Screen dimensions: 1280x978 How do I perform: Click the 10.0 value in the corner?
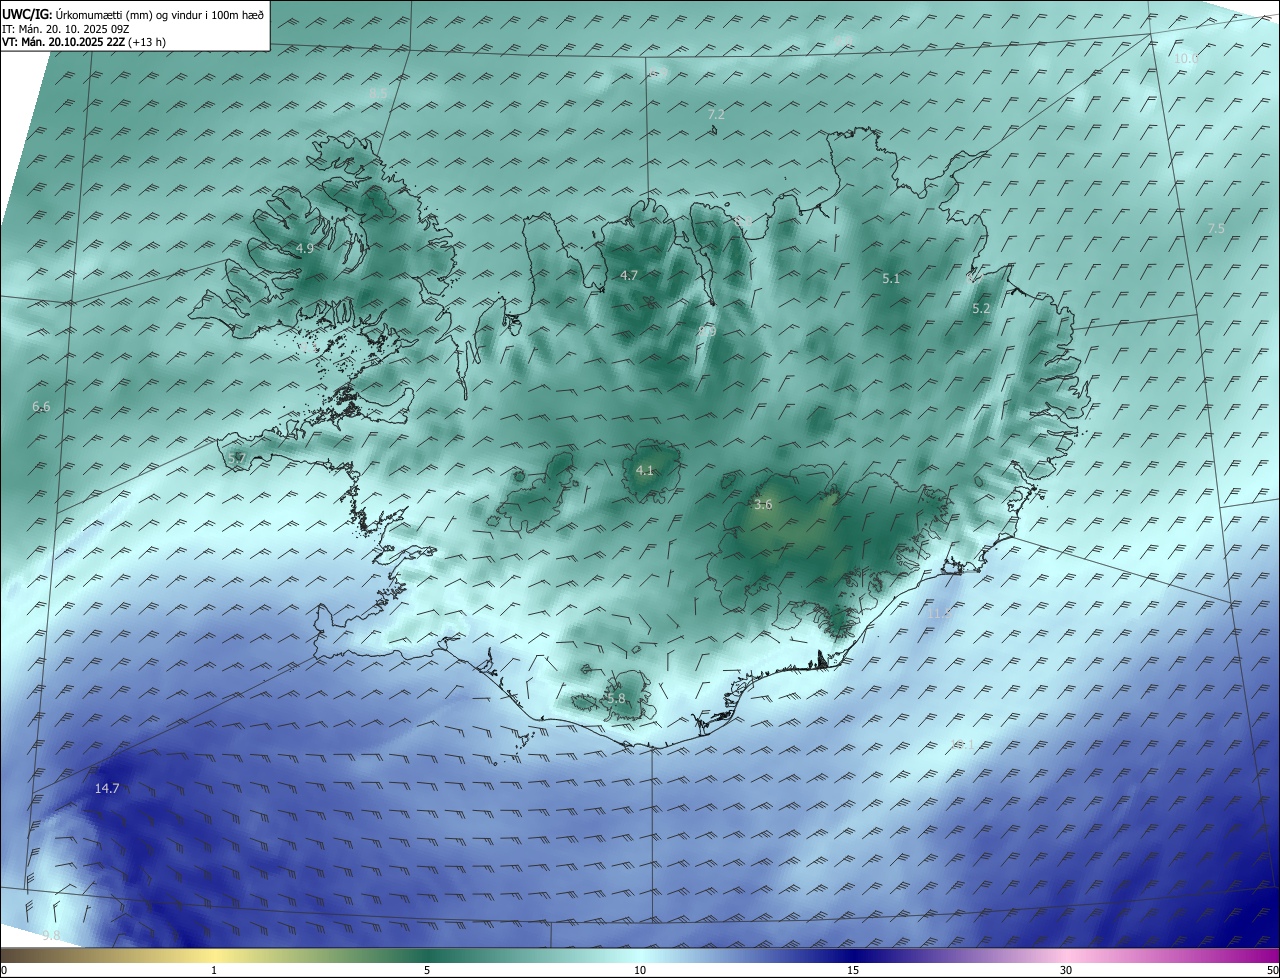coord(1186,59)
